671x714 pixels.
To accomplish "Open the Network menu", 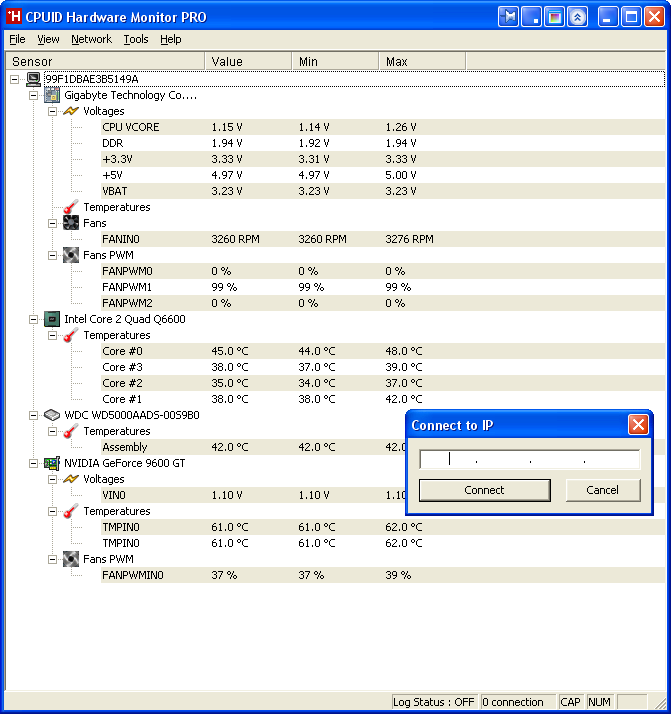I will coord(92,39).
